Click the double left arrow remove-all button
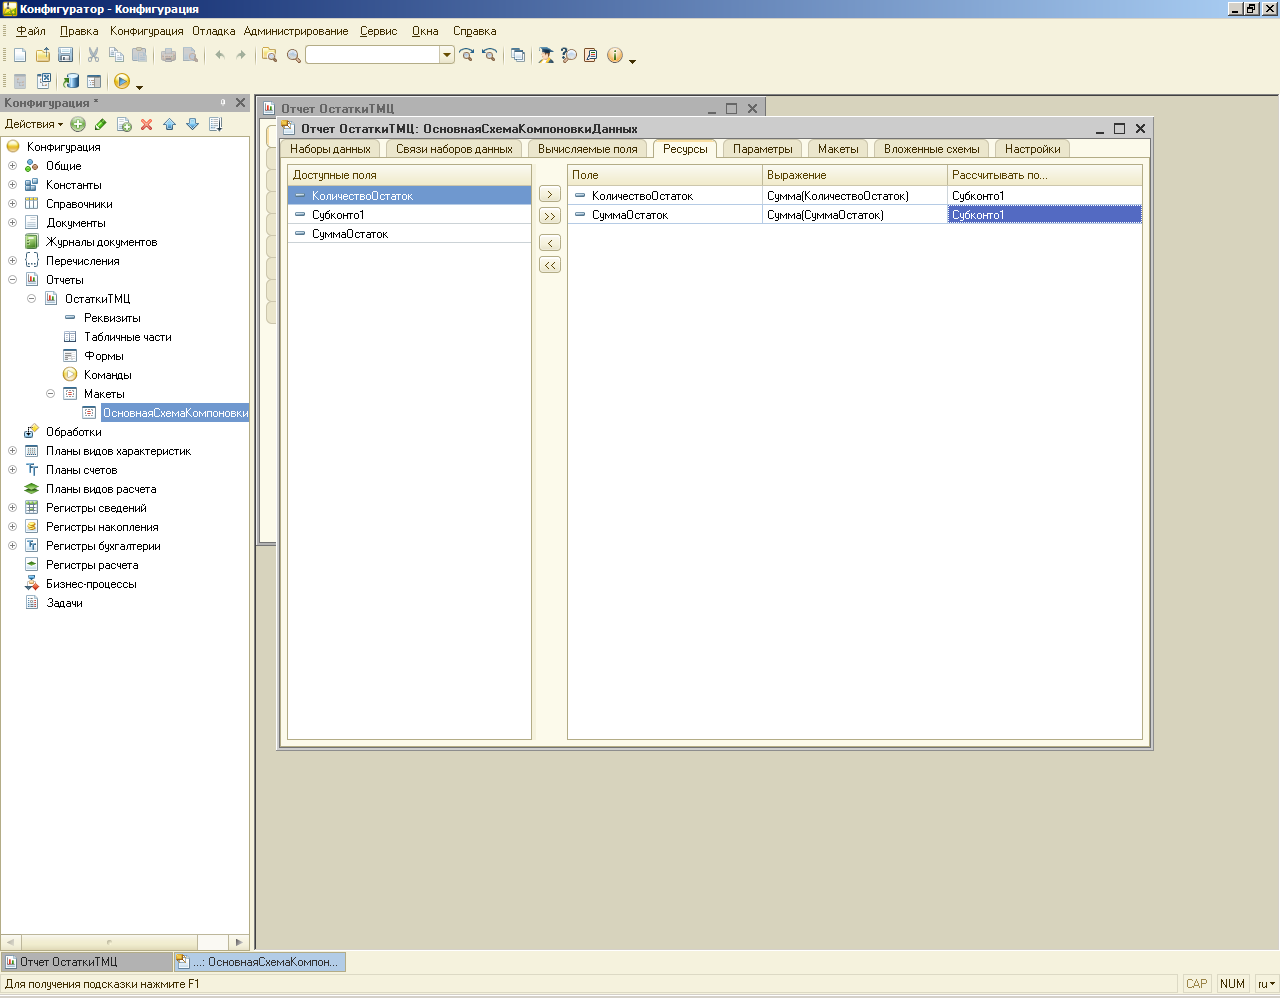This screenshot has height=998, width=1280. [x=550, y=265]
